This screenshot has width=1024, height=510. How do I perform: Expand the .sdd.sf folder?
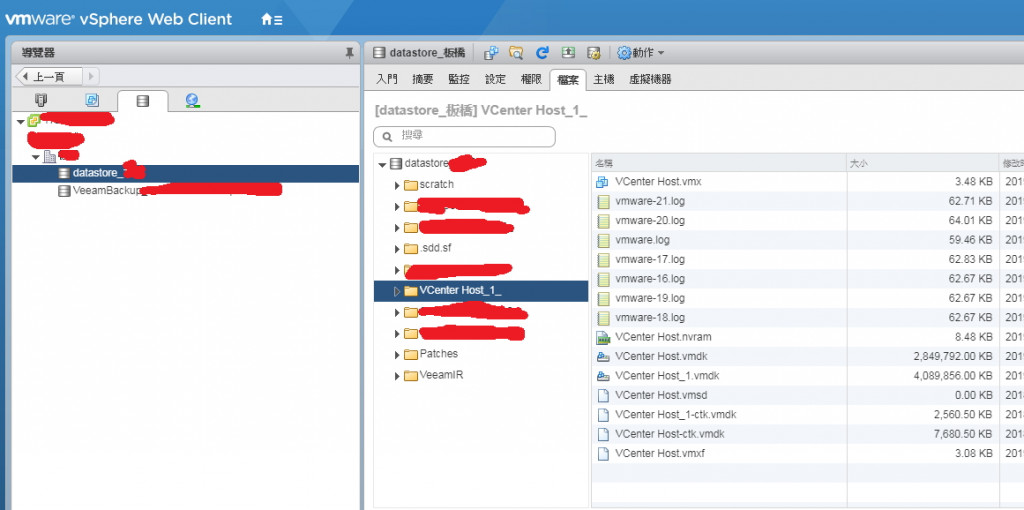click(397, 249)
